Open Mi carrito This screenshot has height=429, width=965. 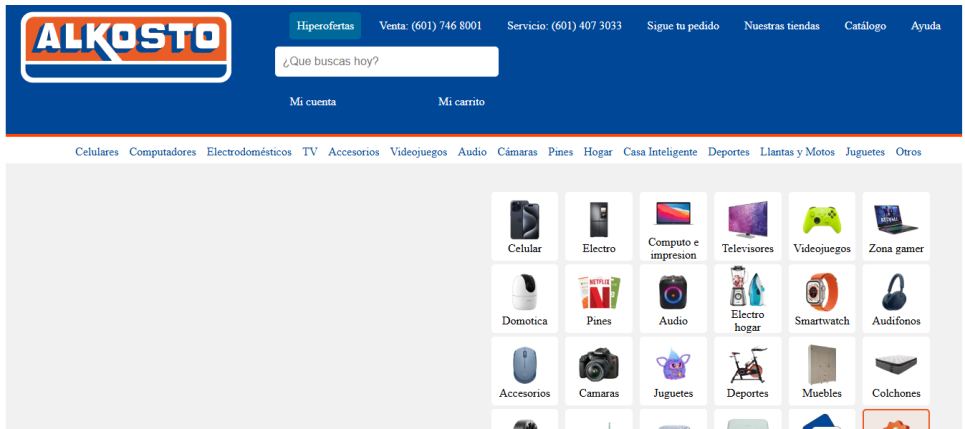coord(462,102)
